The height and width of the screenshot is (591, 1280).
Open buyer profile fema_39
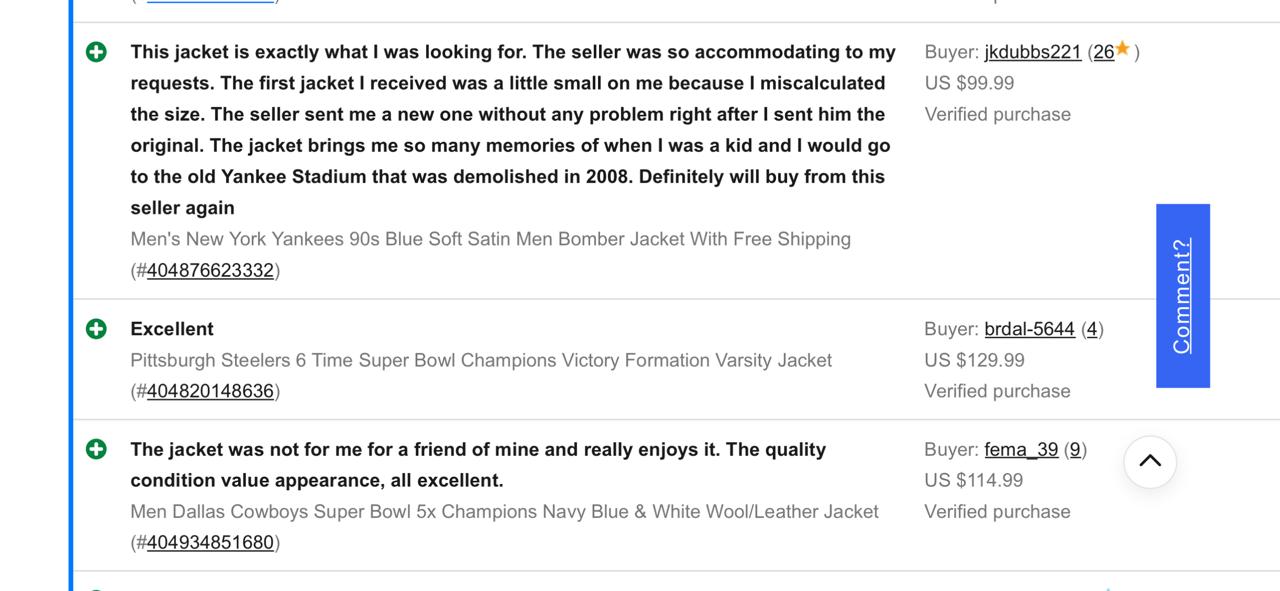[1020, 449]
